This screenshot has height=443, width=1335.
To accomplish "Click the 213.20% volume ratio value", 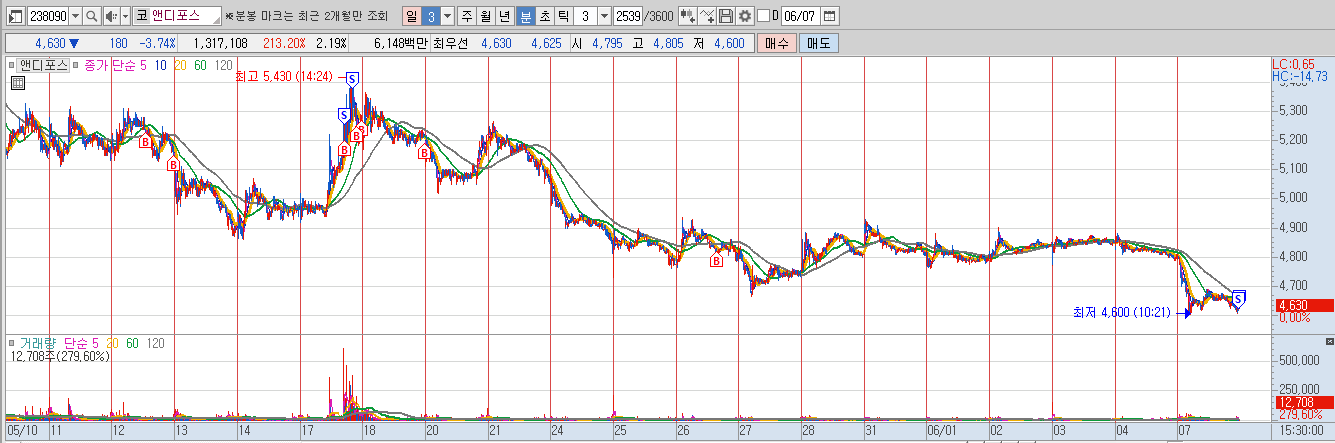I will (x=283, y=43).
